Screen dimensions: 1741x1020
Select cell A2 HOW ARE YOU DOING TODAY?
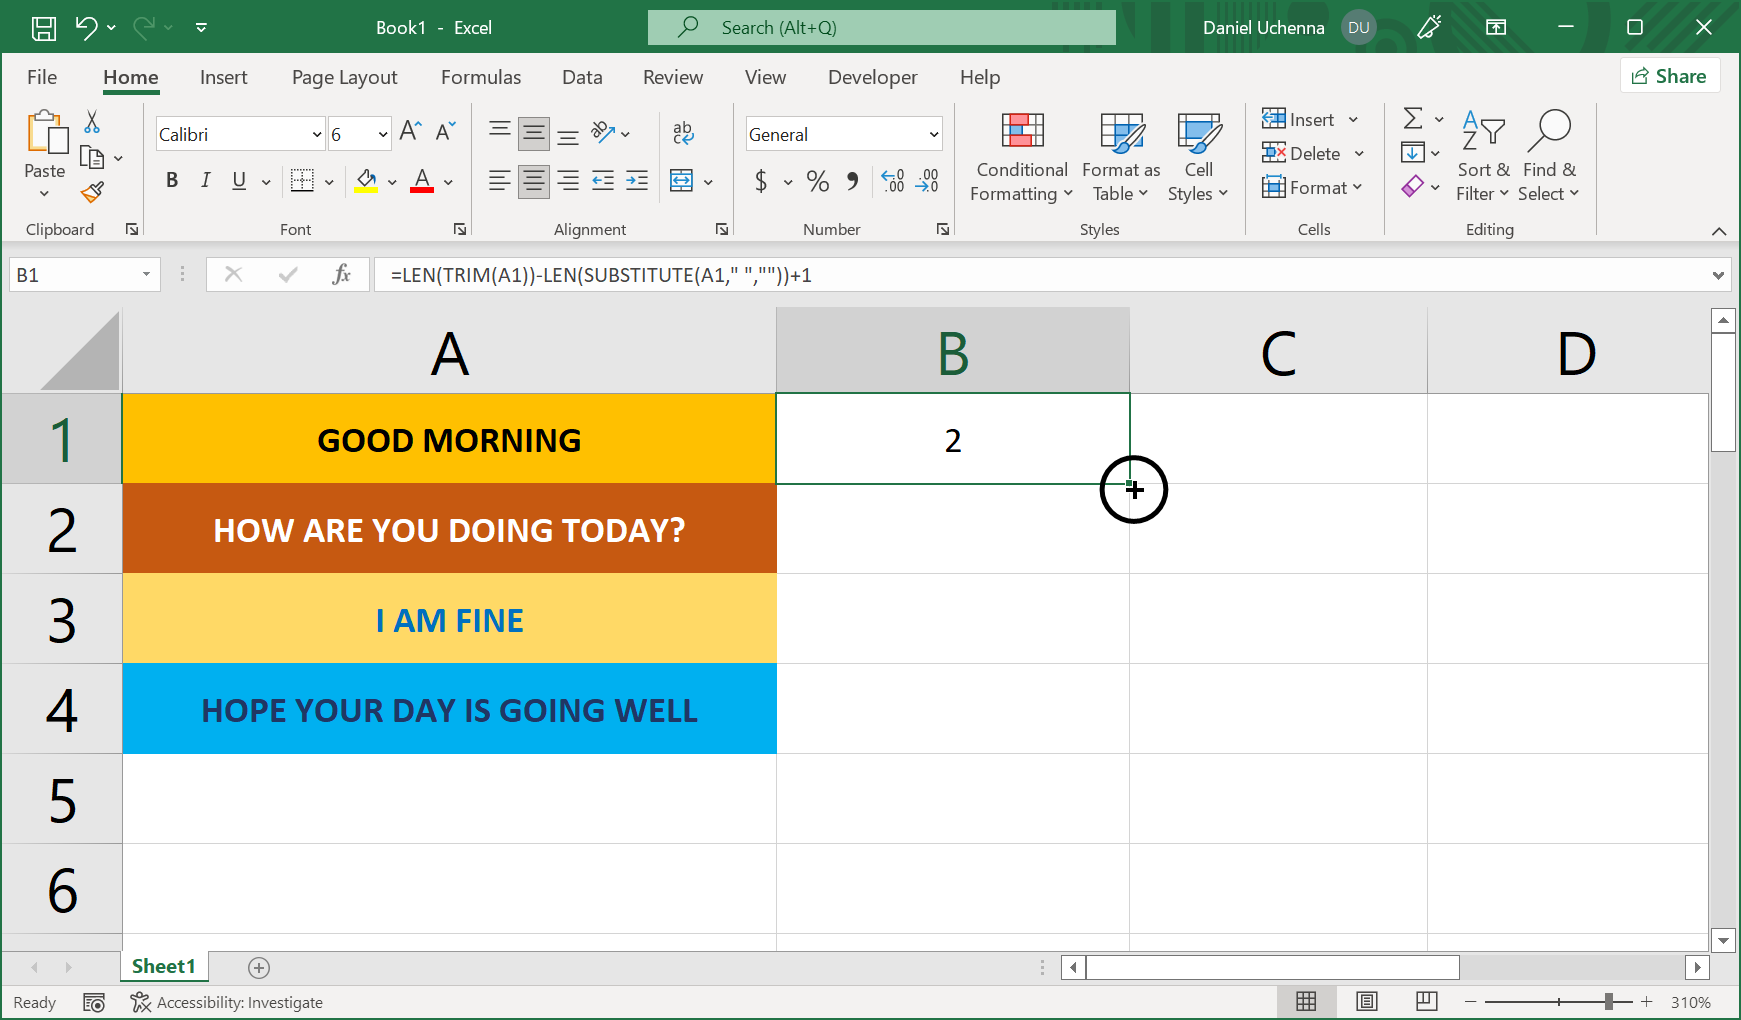click(449, 530)
